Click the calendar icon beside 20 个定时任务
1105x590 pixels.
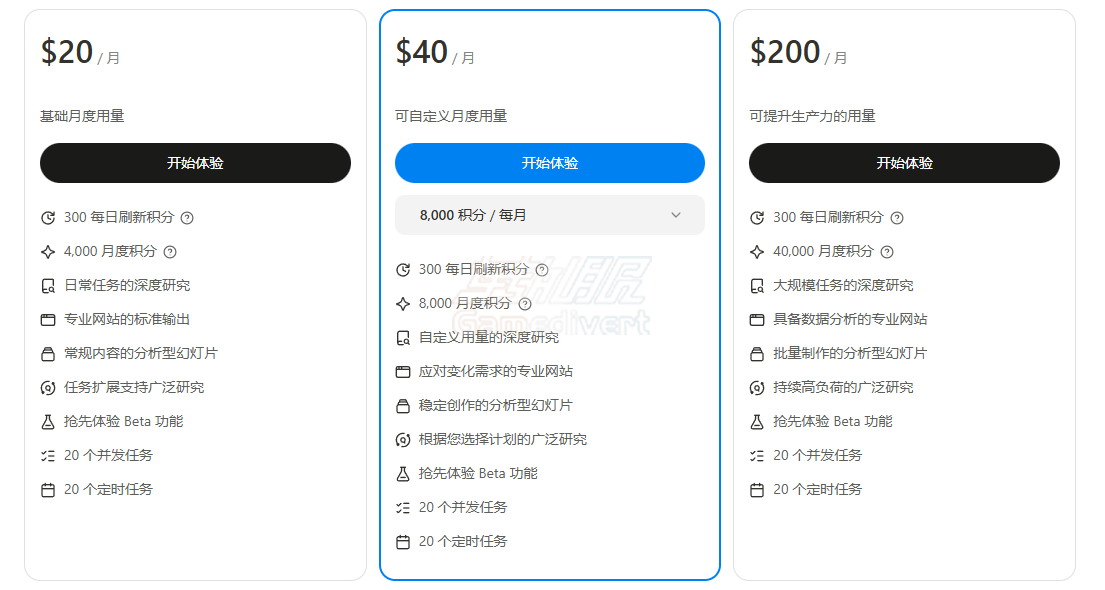pos(47,490)
